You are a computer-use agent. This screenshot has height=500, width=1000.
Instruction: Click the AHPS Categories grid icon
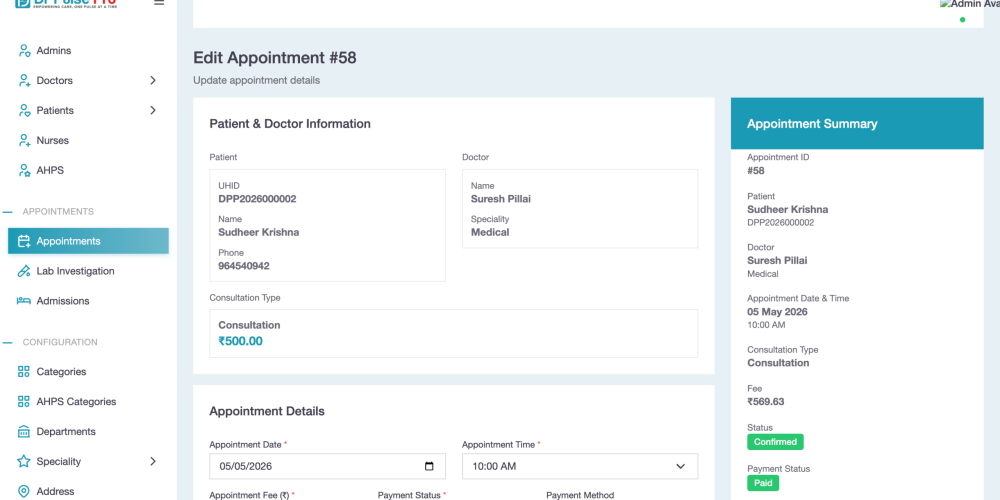tap(24, 402)
